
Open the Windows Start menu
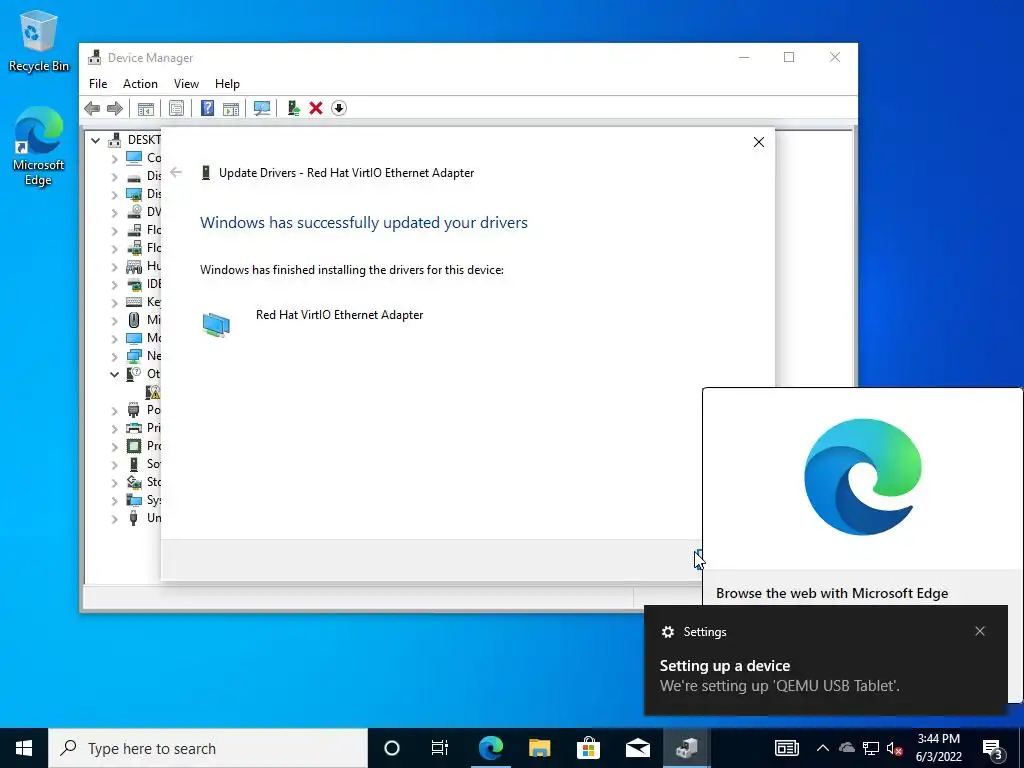pos(24,748)
